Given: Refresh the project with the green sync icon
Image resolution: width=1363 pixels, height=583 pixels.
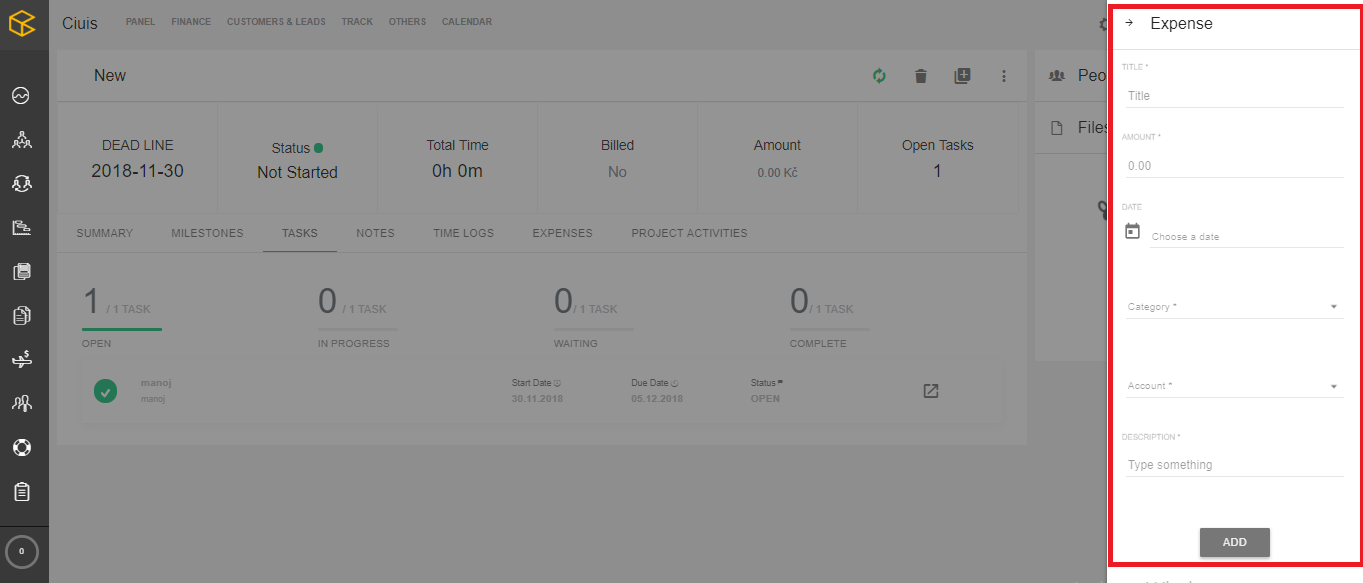Looking at the screenshot, I should [x=879, y=76].
